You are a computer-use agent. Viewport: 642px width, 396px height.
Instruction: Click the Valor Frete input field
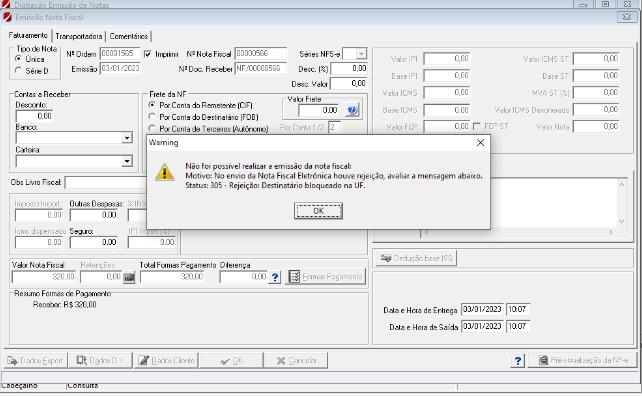[x=318, y=110]
